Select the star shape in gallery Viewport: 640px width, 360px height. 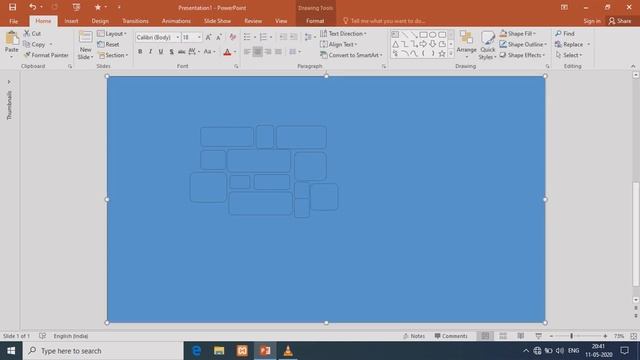(x=442, y=53)
